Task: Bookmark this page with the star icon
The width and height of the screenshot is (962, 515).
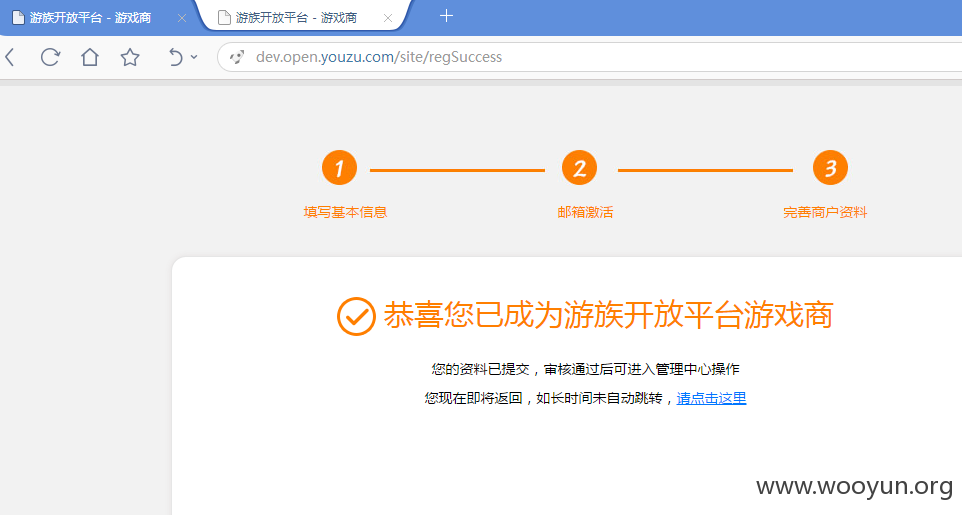Action: pyautogui.click(x=129, y=57)
